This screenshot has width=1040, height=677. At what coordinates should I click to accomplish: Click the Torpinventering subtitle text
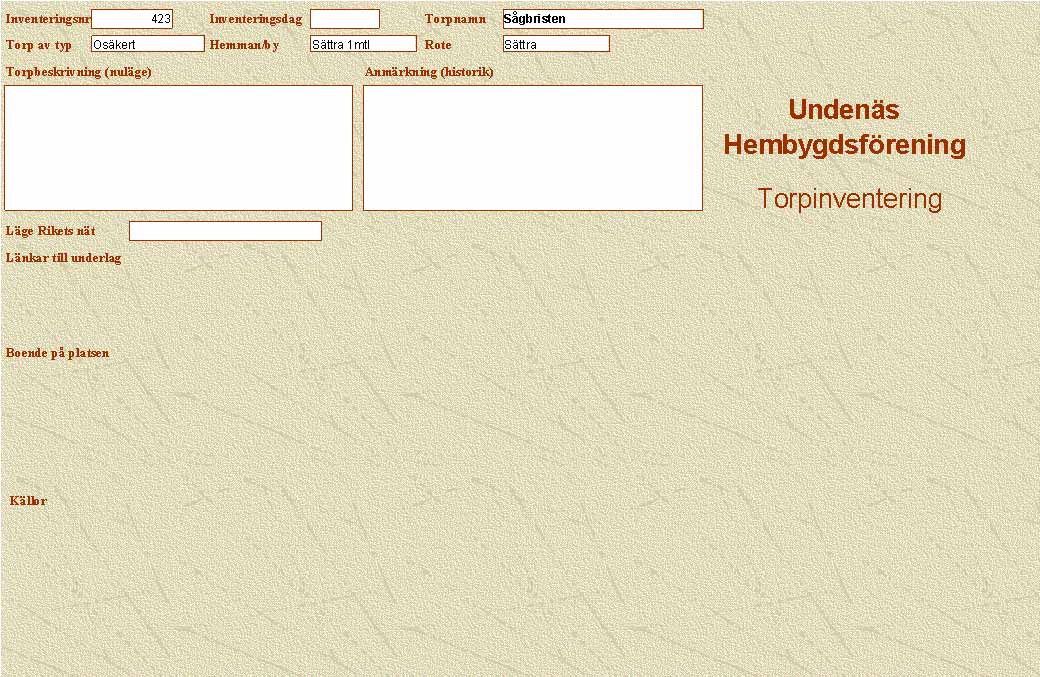click(x=849, y=199)
